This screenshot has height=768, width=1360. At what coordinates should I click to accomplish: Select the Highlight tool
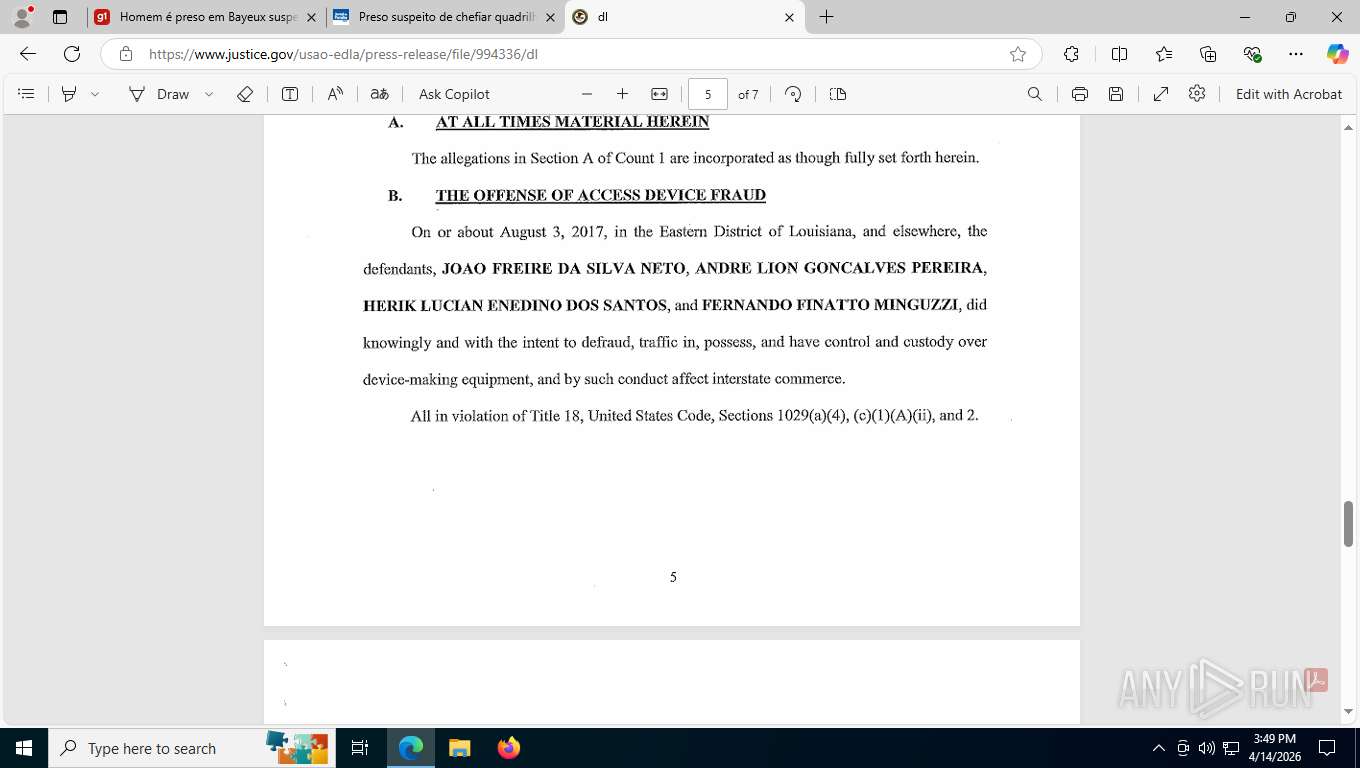69,94
